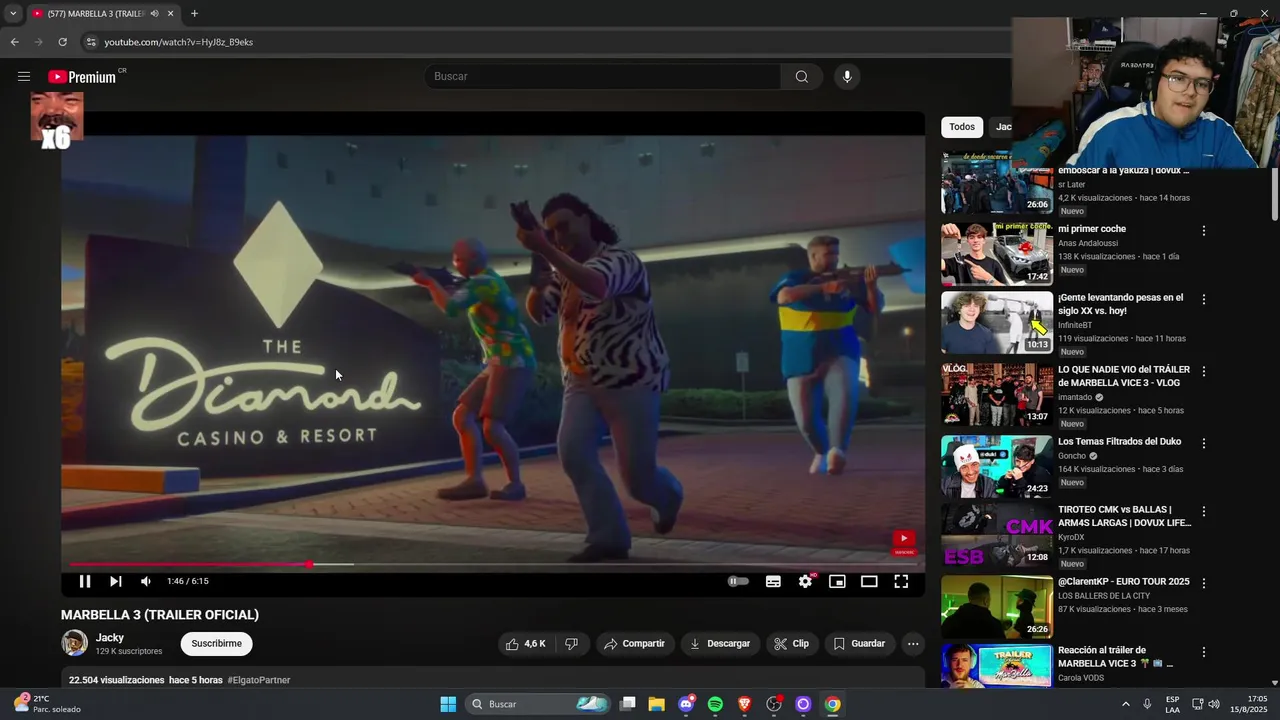Open options menu for 'mi primer coche'
The image size is (1280, 720).
click(x=1204, y=231)
